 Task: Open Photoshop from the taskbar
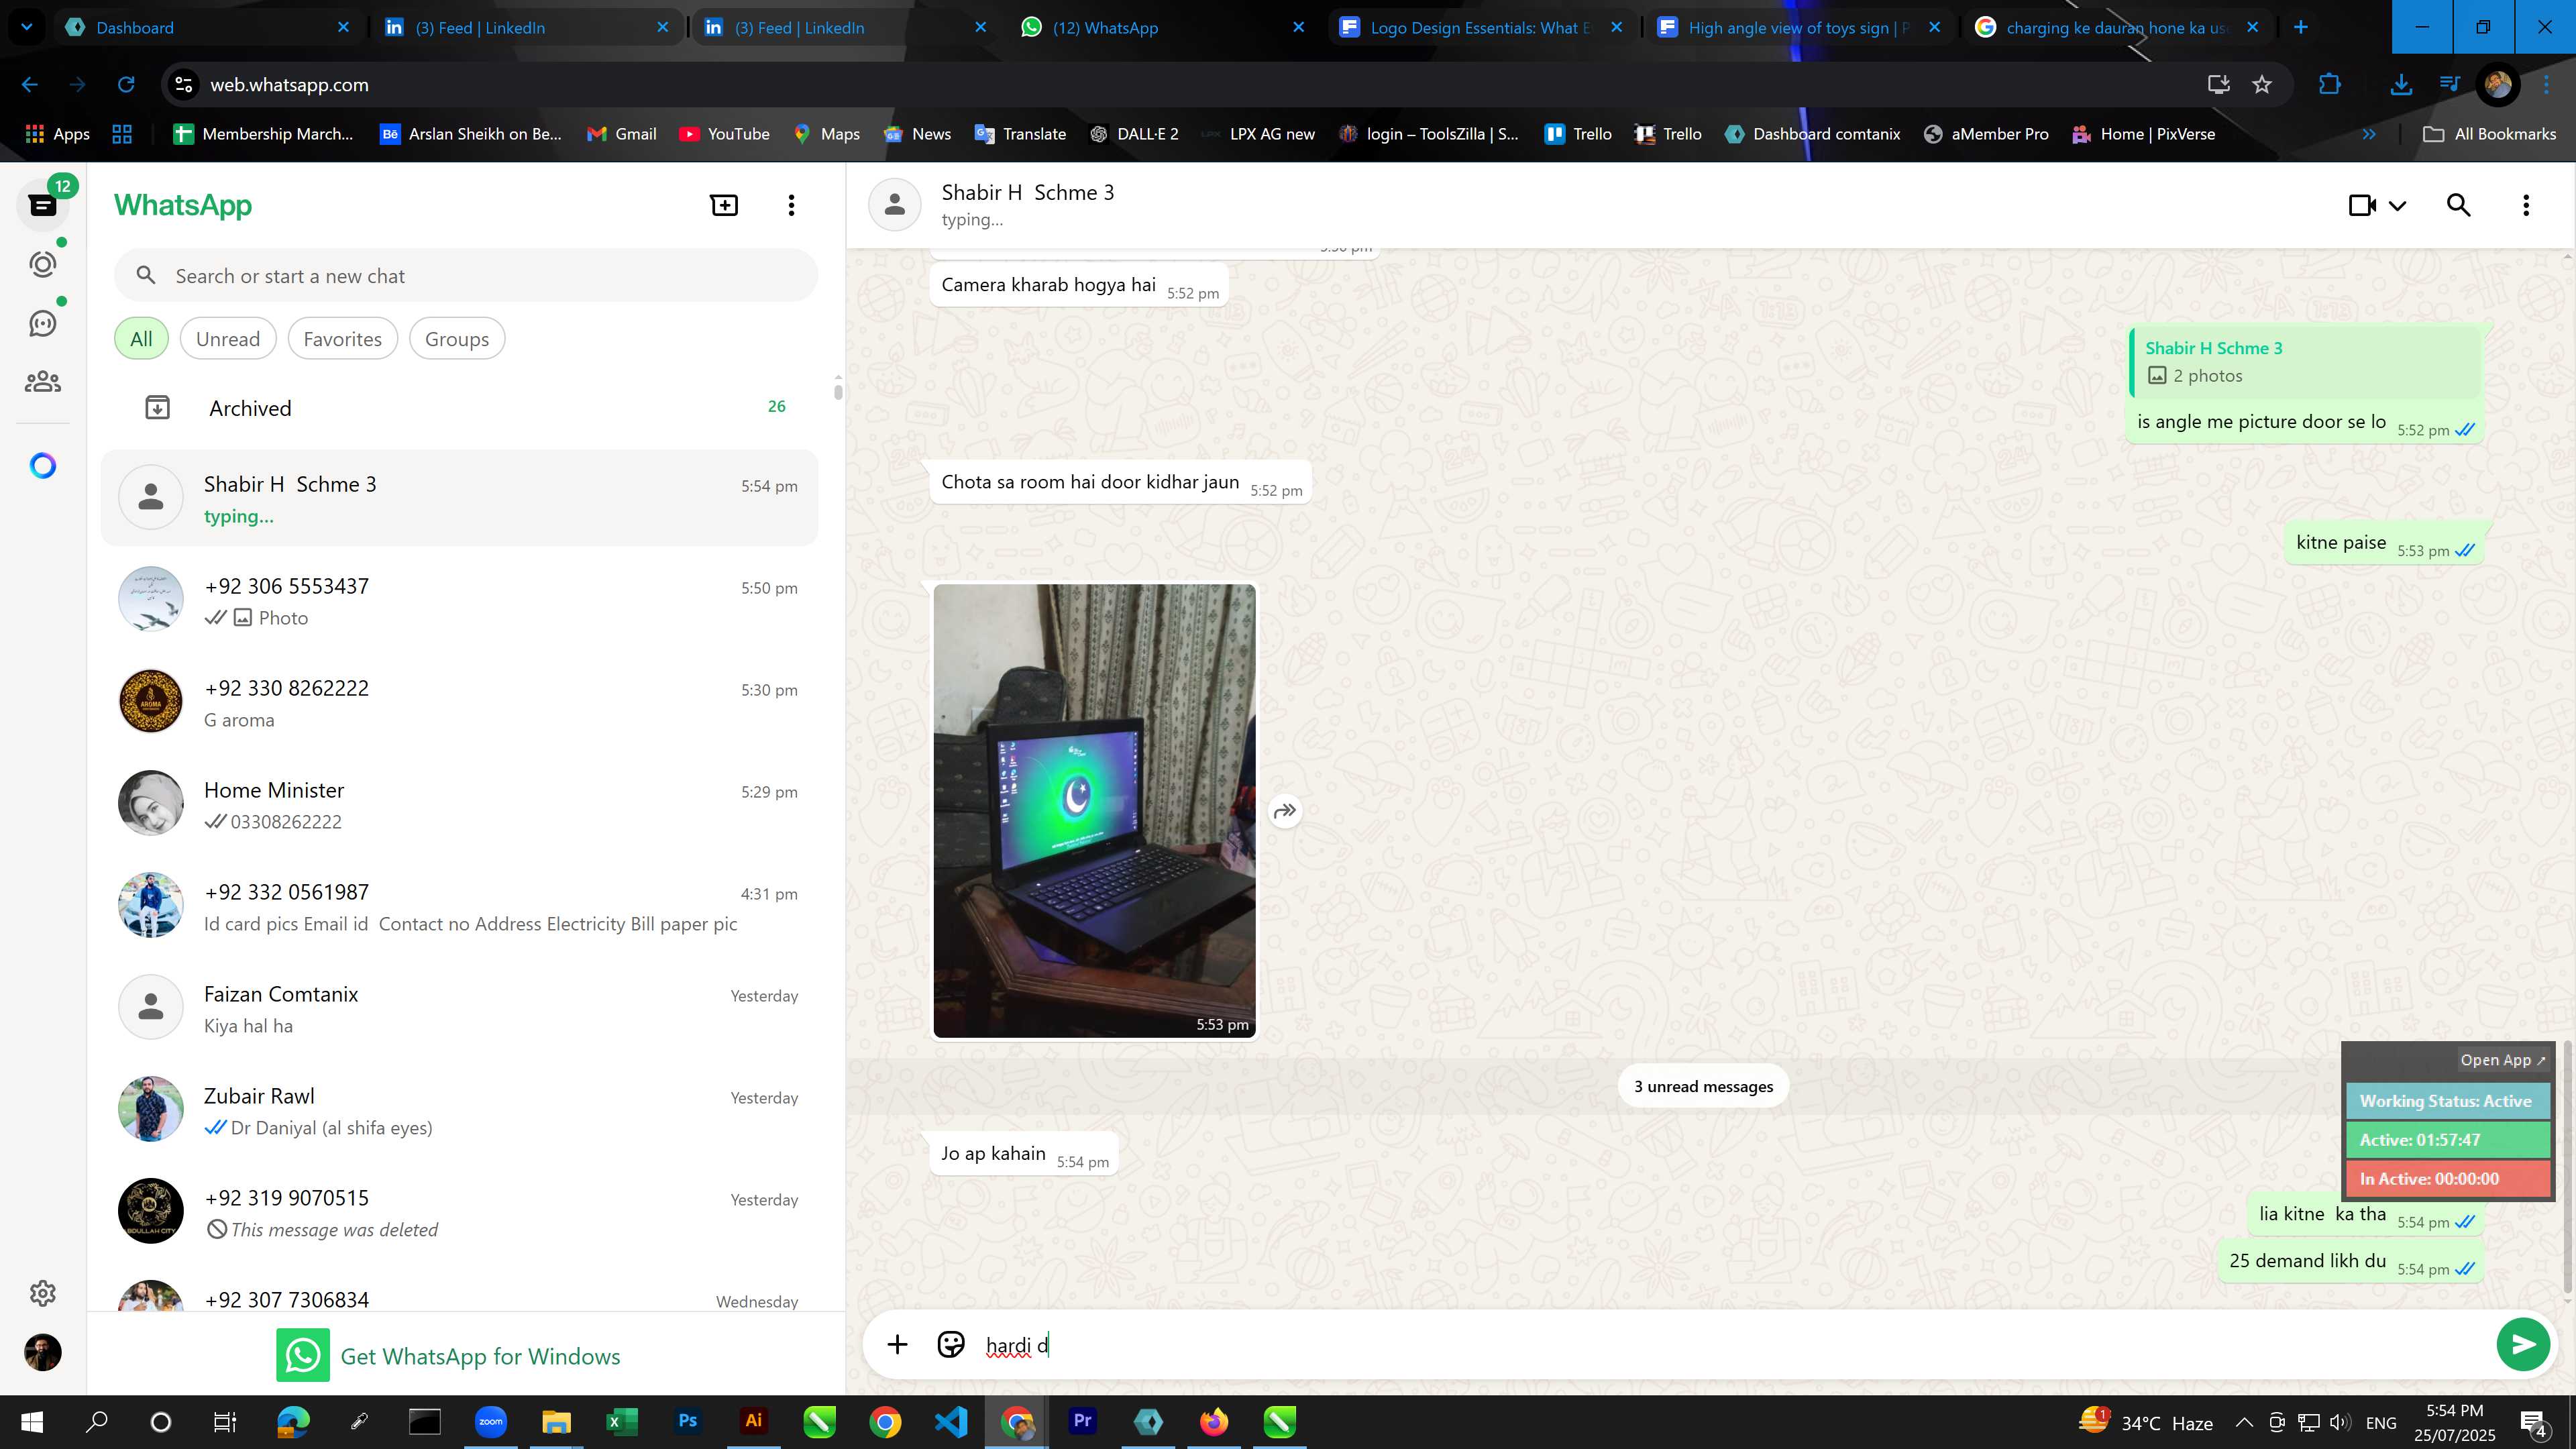687,1421
